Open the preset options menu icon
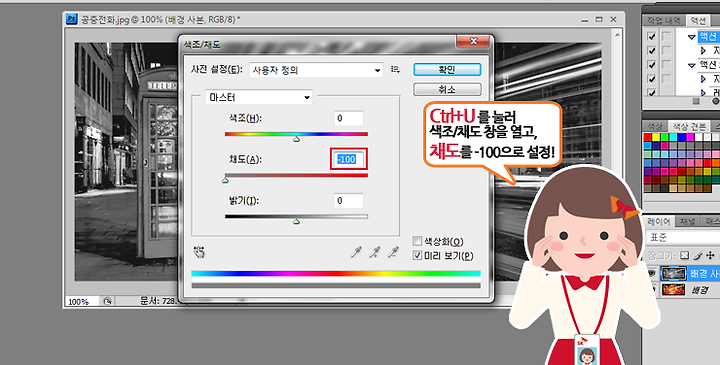 pyautogui.click(x=395, y=70)
